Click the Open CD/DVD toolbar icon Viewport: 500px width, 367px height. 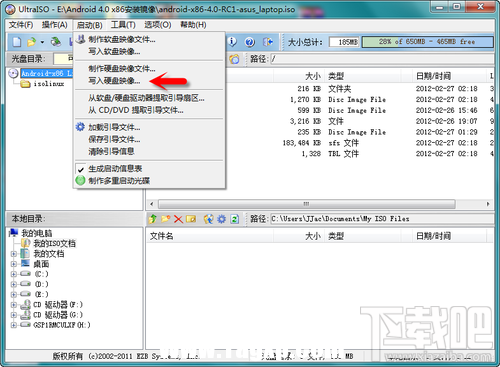point(56,42)
